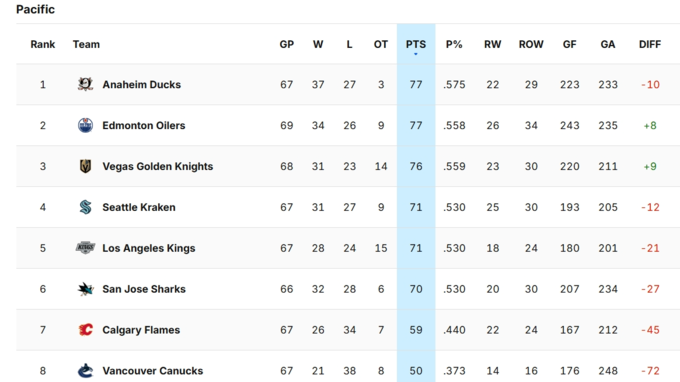Click the Vegas Golden Knights logo
The width and height of the screenshot is (680, 382).
(x=85, y=166)
